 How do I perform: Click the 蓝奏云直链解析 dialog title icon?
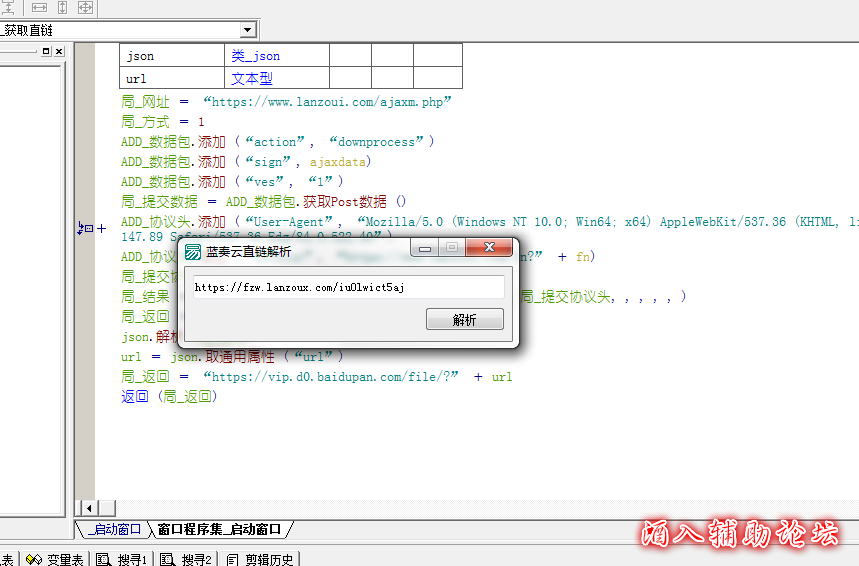193,251
